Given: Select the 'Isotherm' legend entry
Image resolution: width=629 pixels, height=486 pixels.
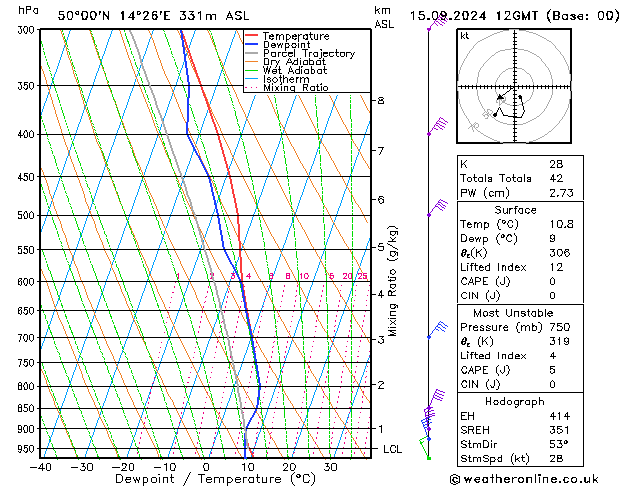Looking at the screenshot, I should coord(286,79).
